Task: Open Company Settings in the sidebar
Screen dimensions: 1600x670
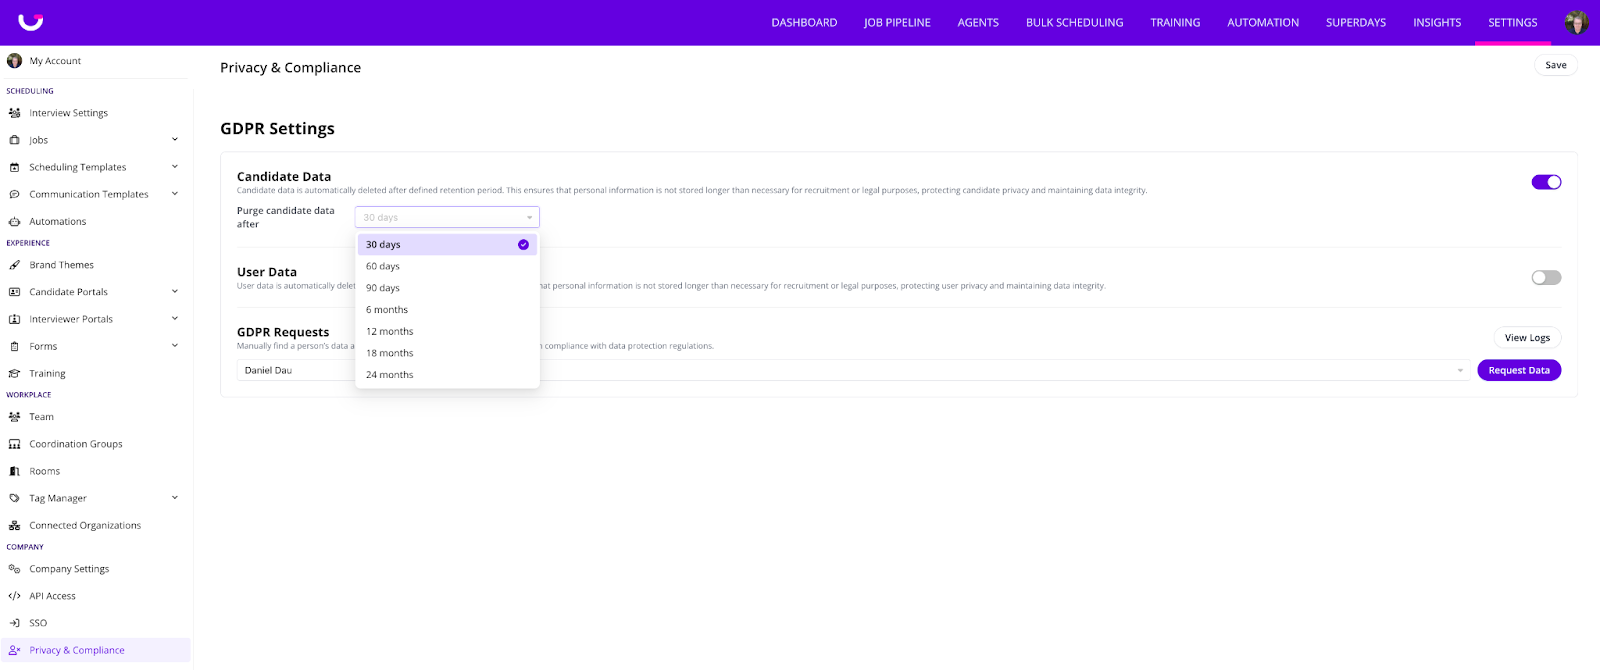Action: 69,569
